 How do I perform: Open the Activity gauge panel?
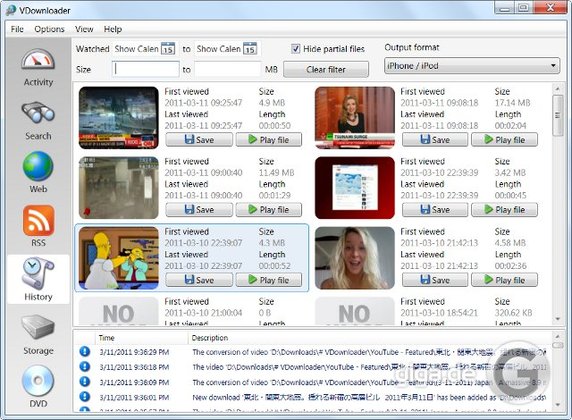38,68
